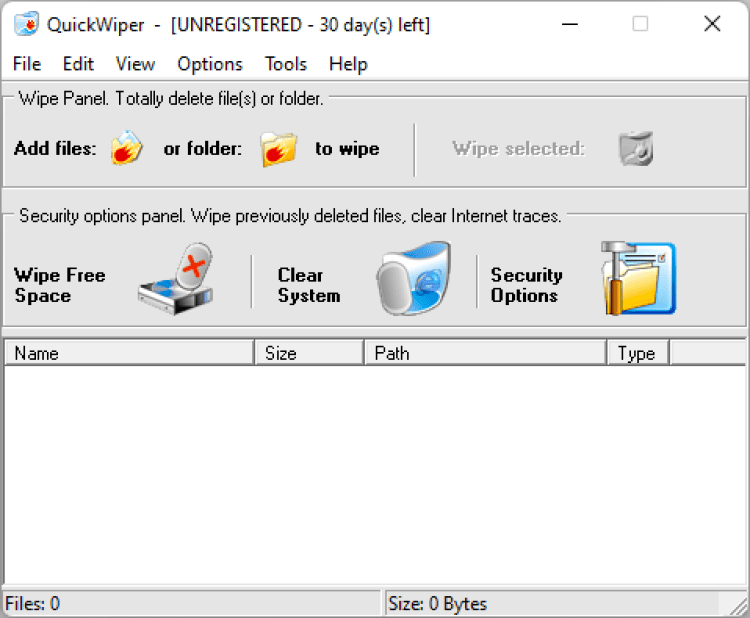This screenshot has height=618, width=750.
Task: Open the Help menu
Action: click(x=348, y=64)
